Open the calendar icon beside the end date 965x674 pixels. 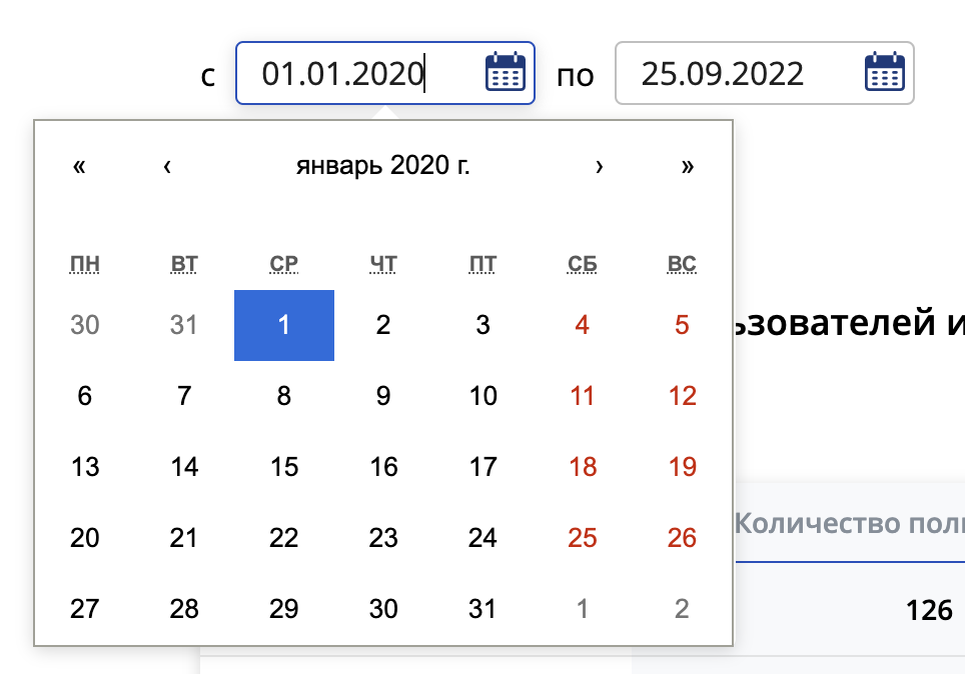[x=884, y=72]
